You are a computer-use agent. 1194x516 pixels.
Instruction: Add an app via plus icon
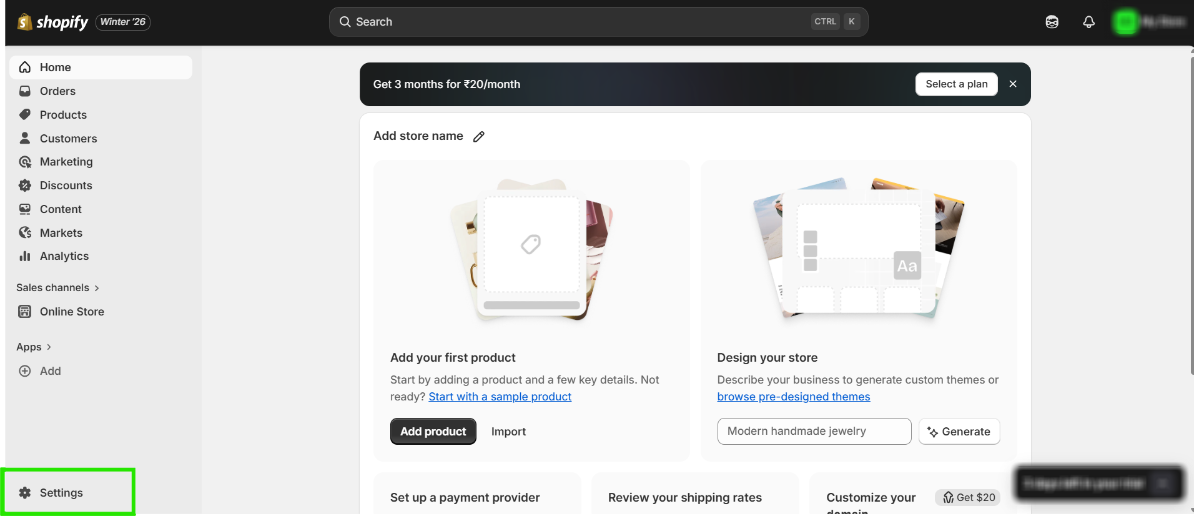tap(26, 371)
